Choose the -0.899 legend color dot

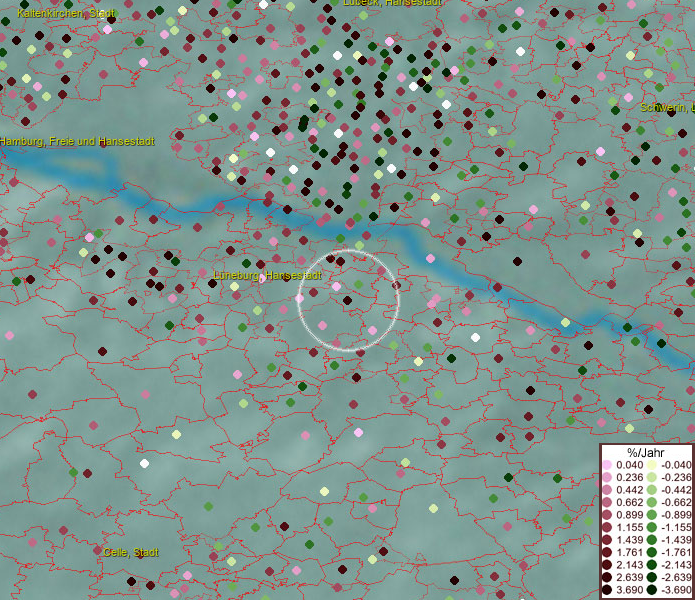tap(652, 515)
